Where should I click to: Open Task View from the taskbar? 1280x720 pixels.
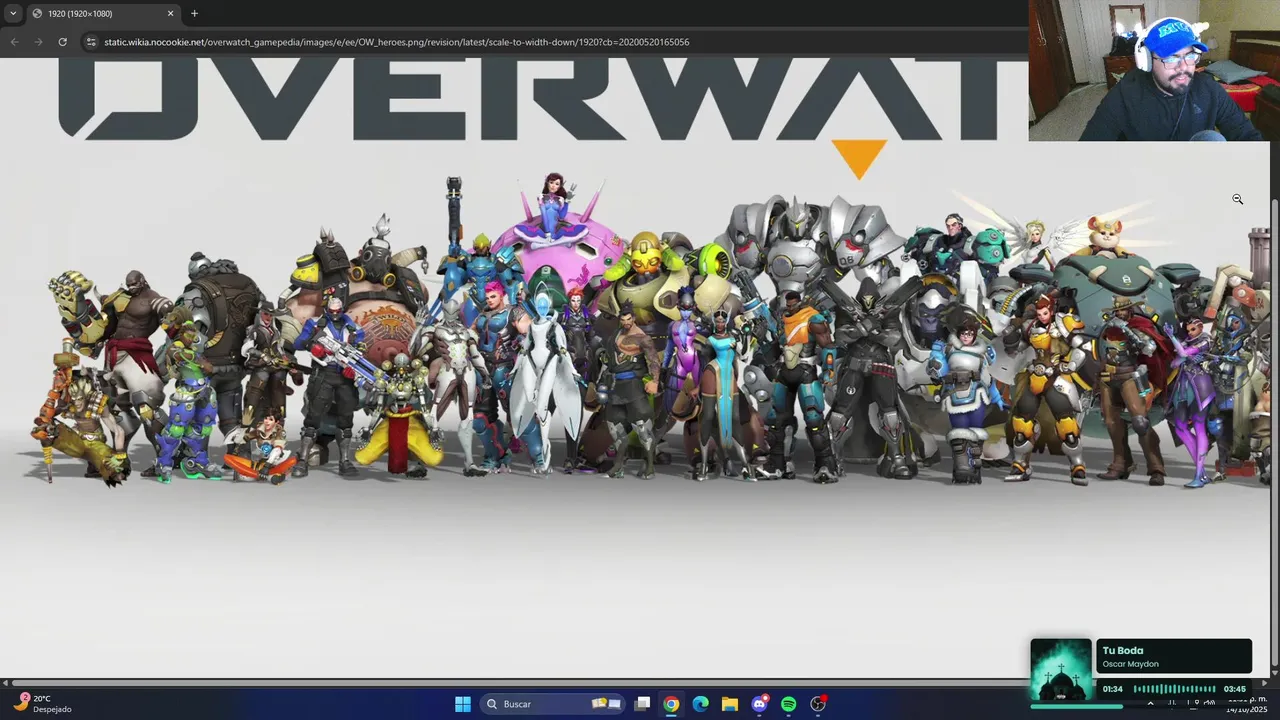642,704
